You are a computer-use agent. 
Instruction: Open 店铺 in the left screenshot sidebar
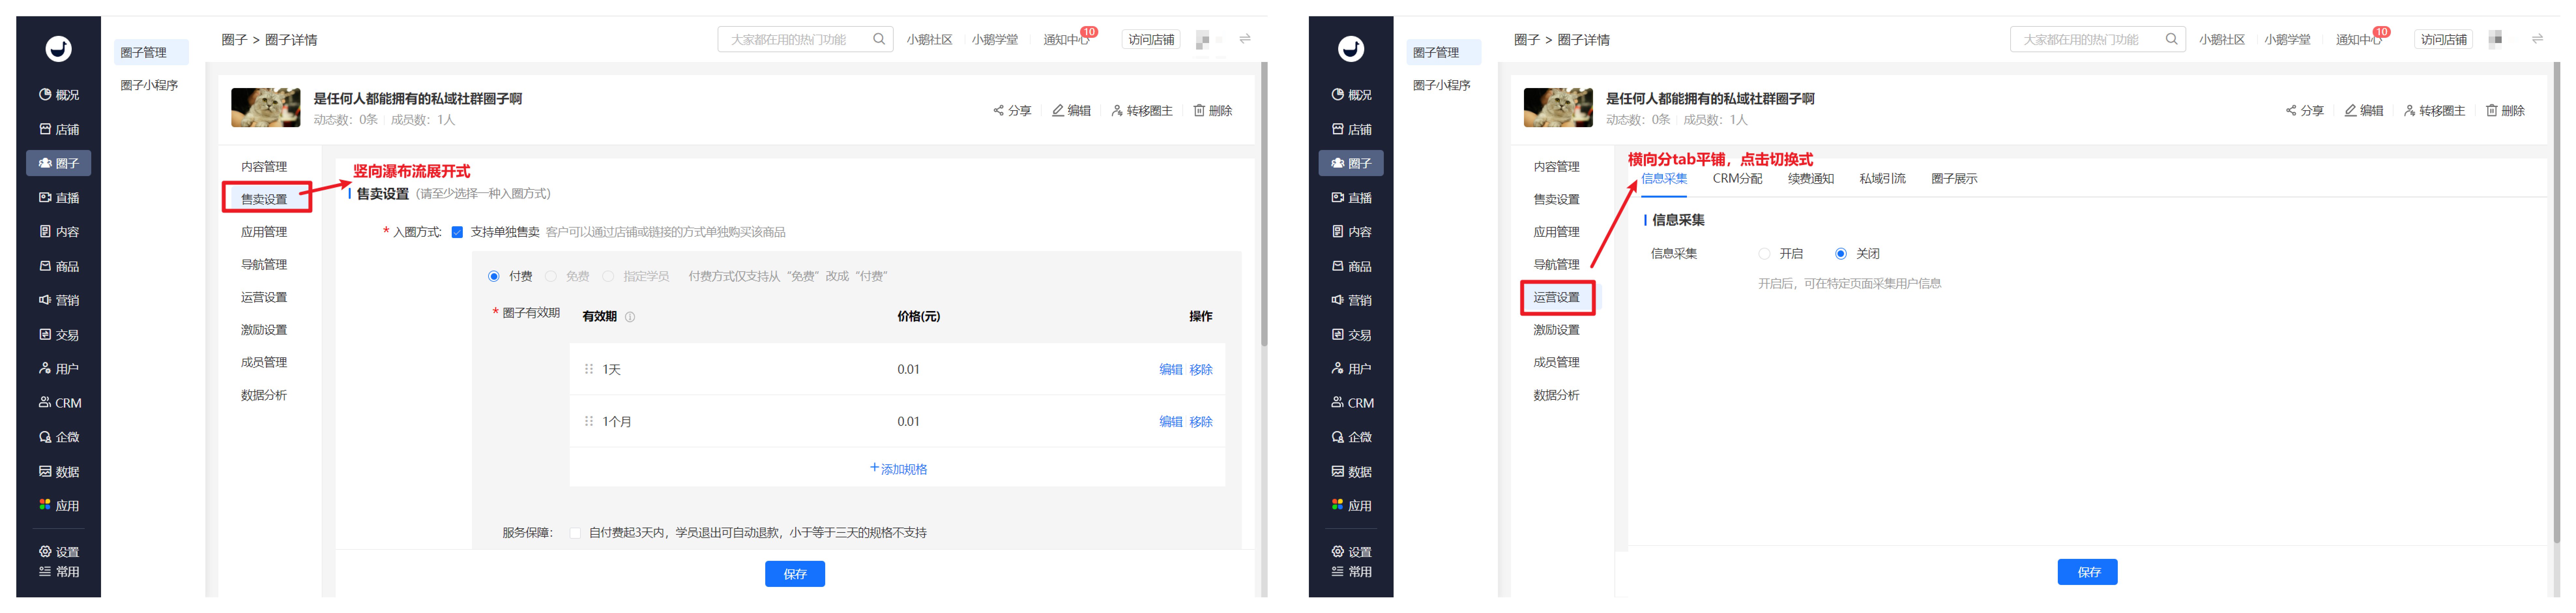click(59, 129)
